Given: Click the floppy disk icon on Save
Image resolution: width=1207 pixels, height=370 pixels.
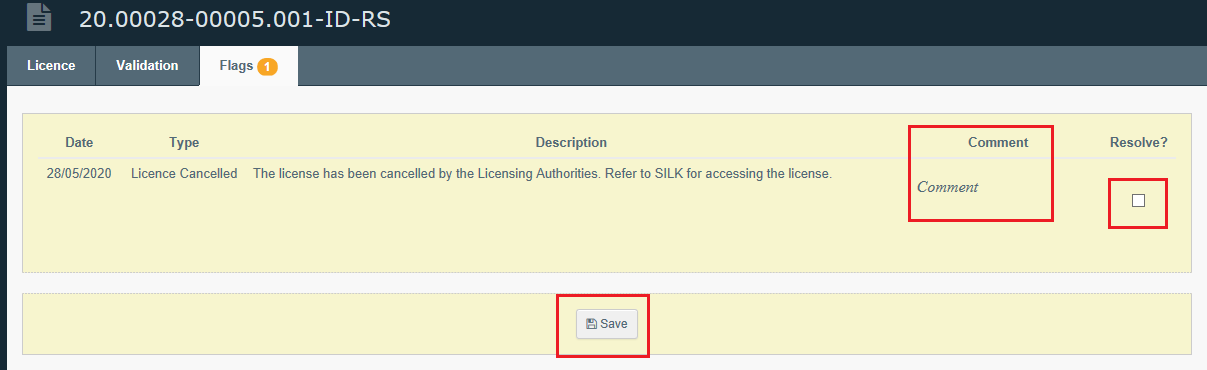Looking at the screenshot, I should point(591,324).
